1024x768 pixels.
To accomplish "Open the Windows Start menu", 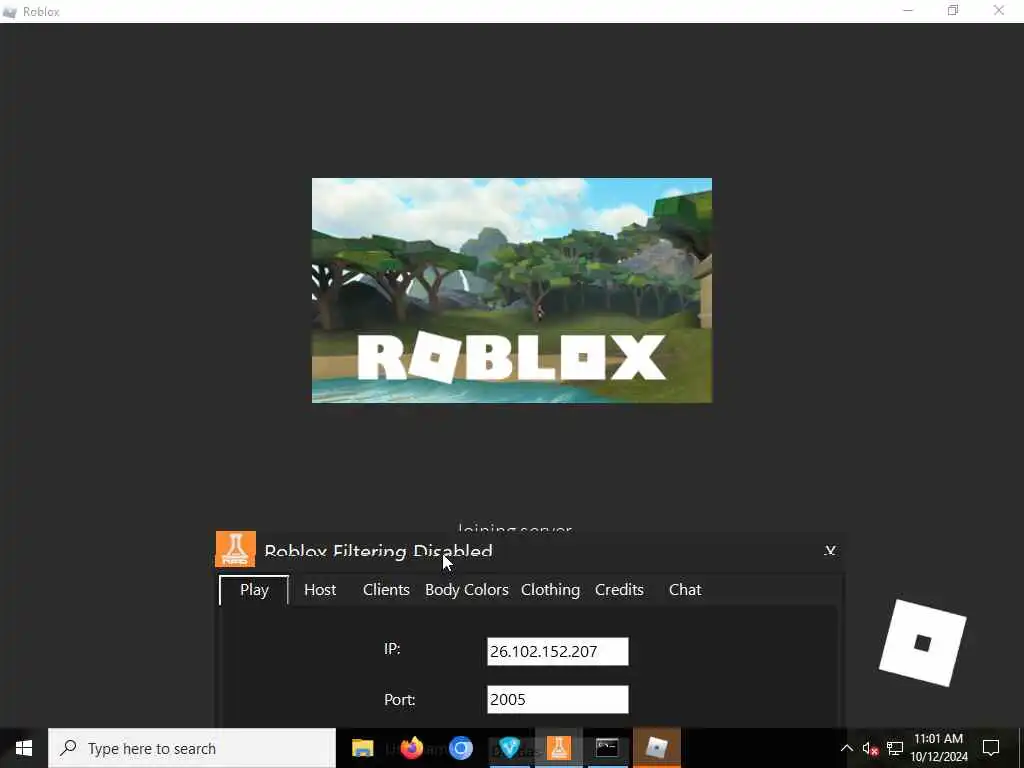I will point(24,748).
